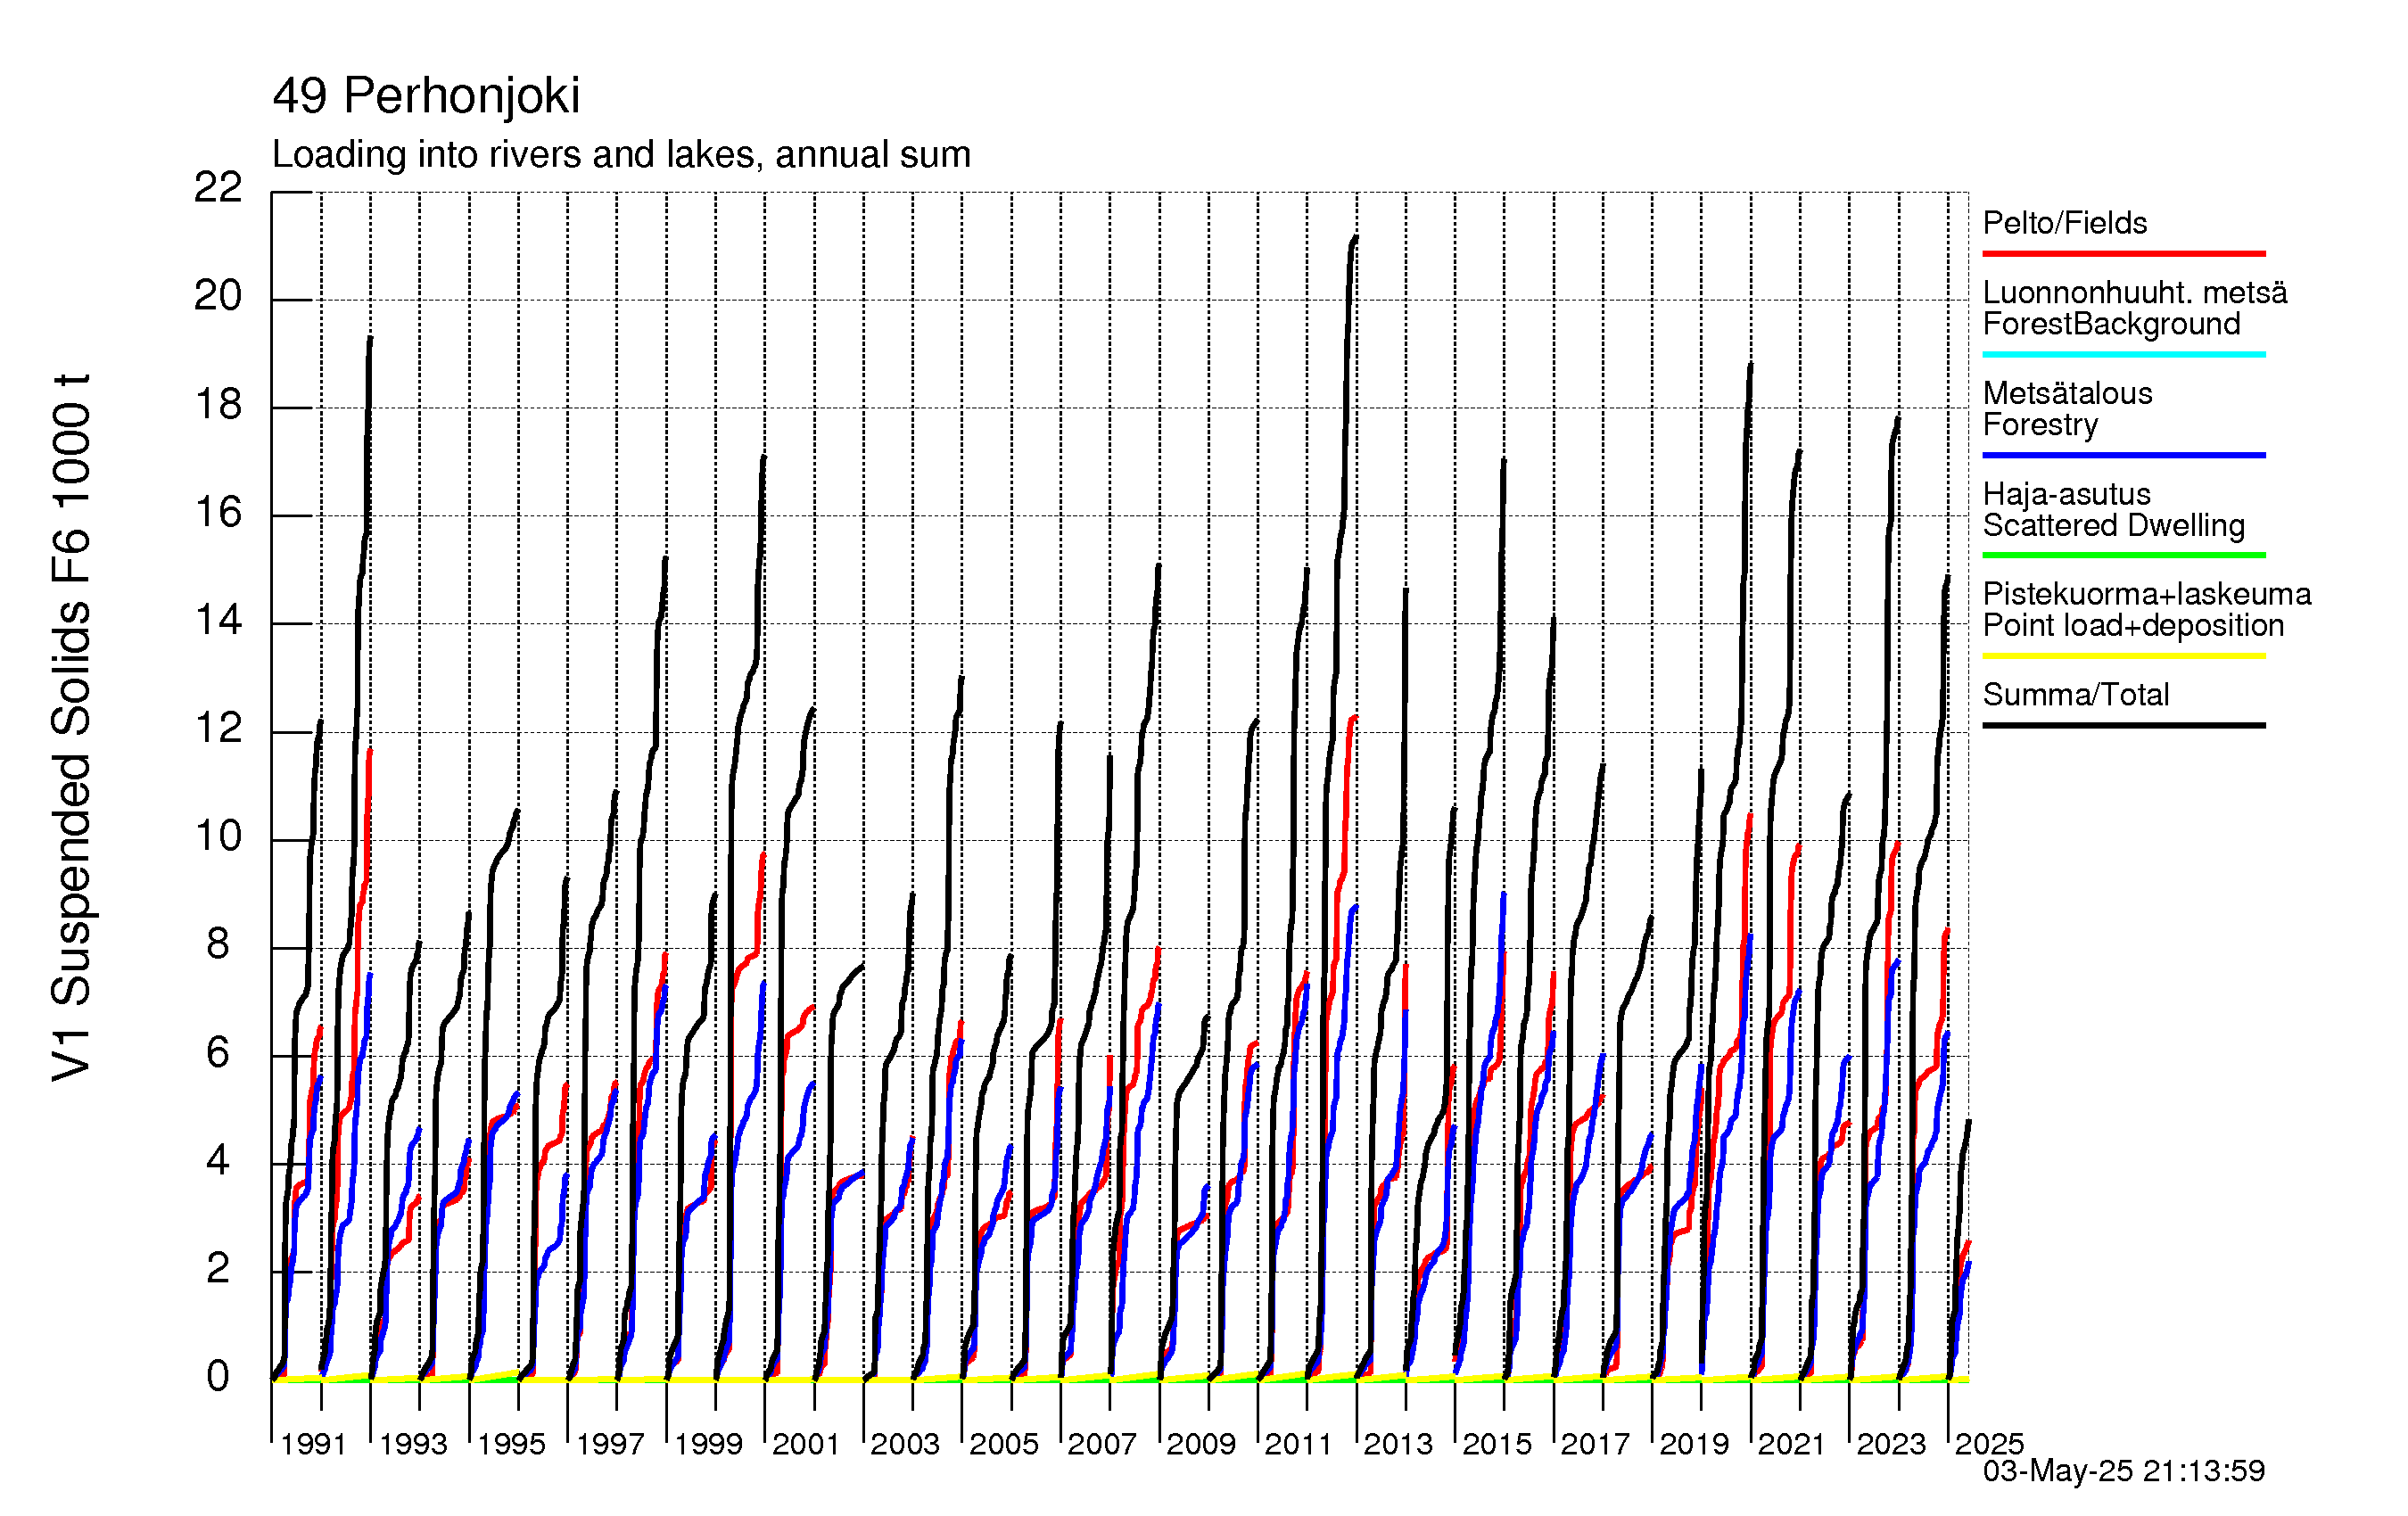Click x-axis year label 2009
The width and height of the screenshot is (2408, 1516).
(1201, 1444)
